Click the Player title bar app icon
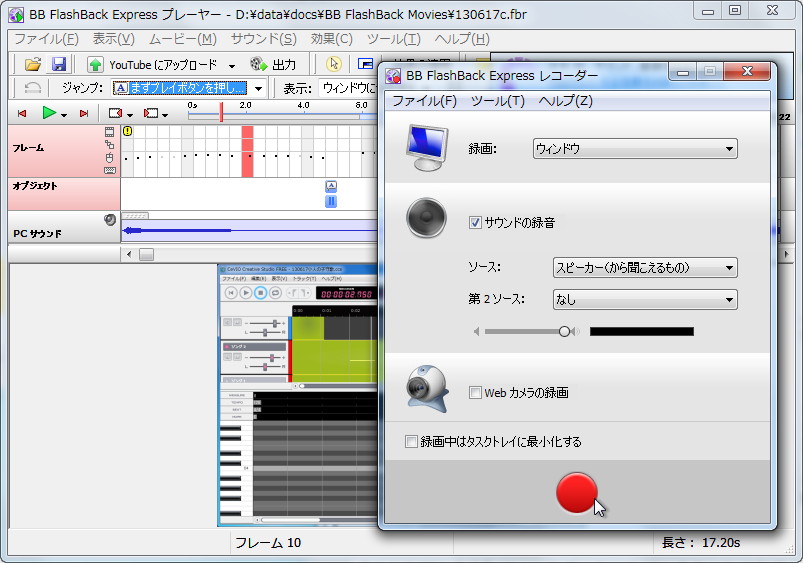The width and height of the screenshot is (803, 563). 16,14
